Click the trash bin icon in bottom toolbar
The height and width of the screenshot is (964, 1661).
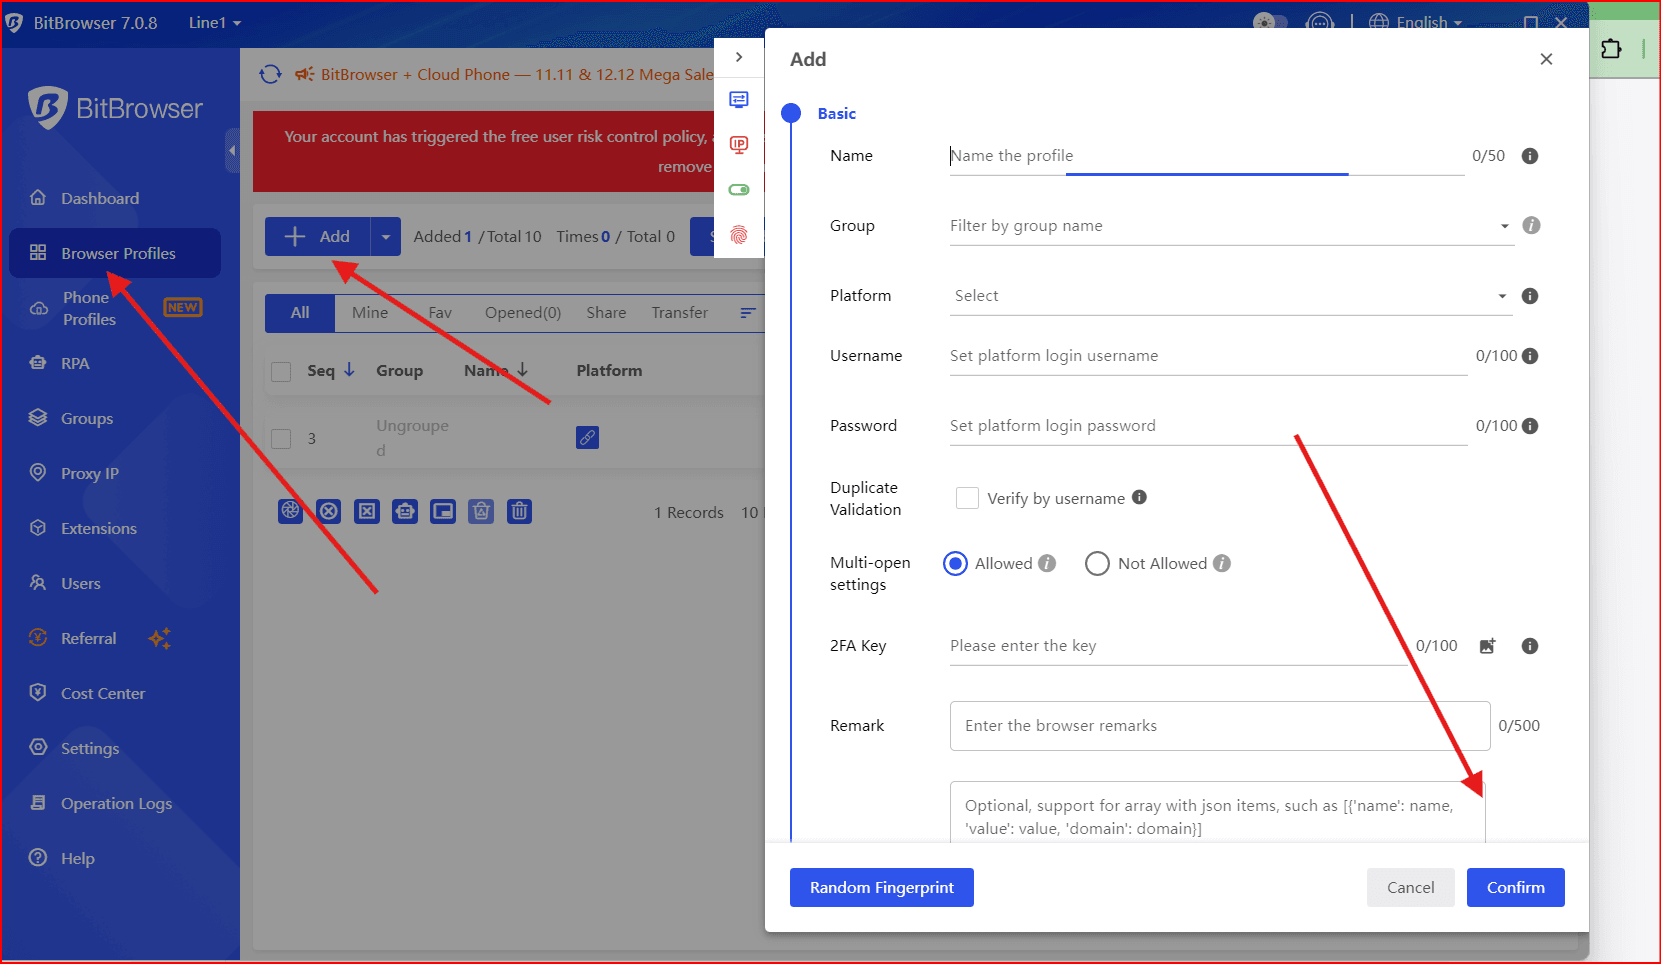coord(519,512)
